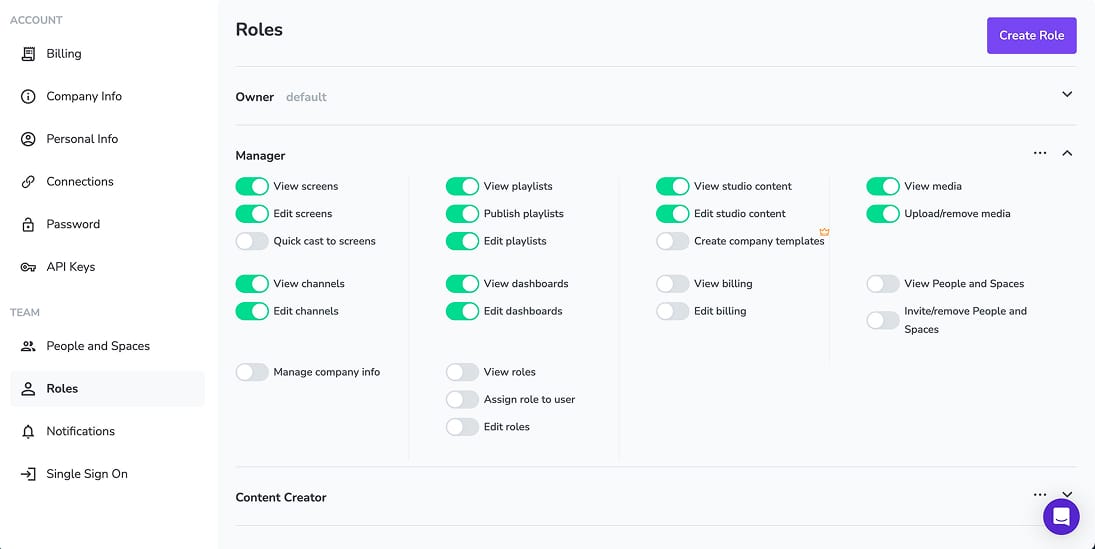
Task: Turn off the View media toggle
Action: pos(883,186)
